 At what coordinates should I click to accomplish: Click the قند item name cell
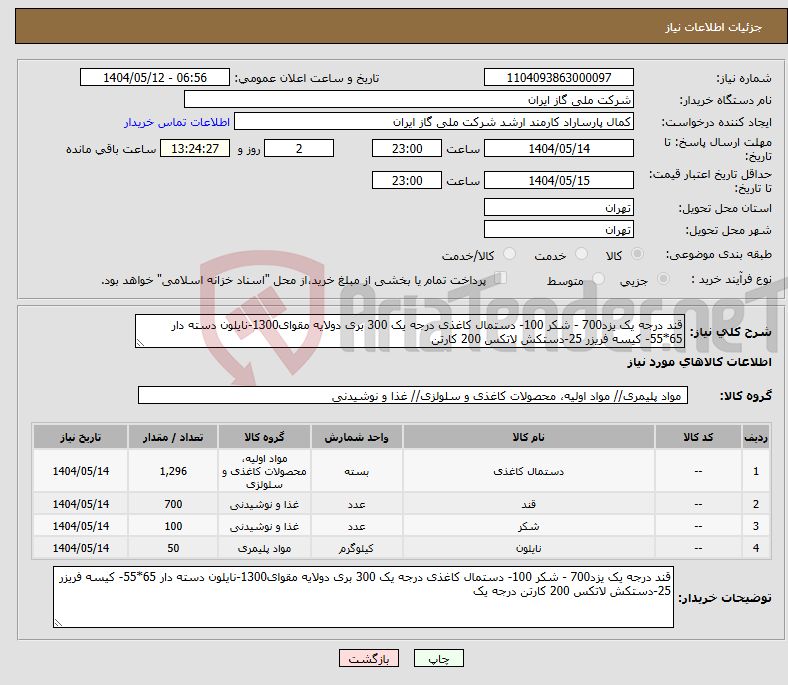(529, 504)
